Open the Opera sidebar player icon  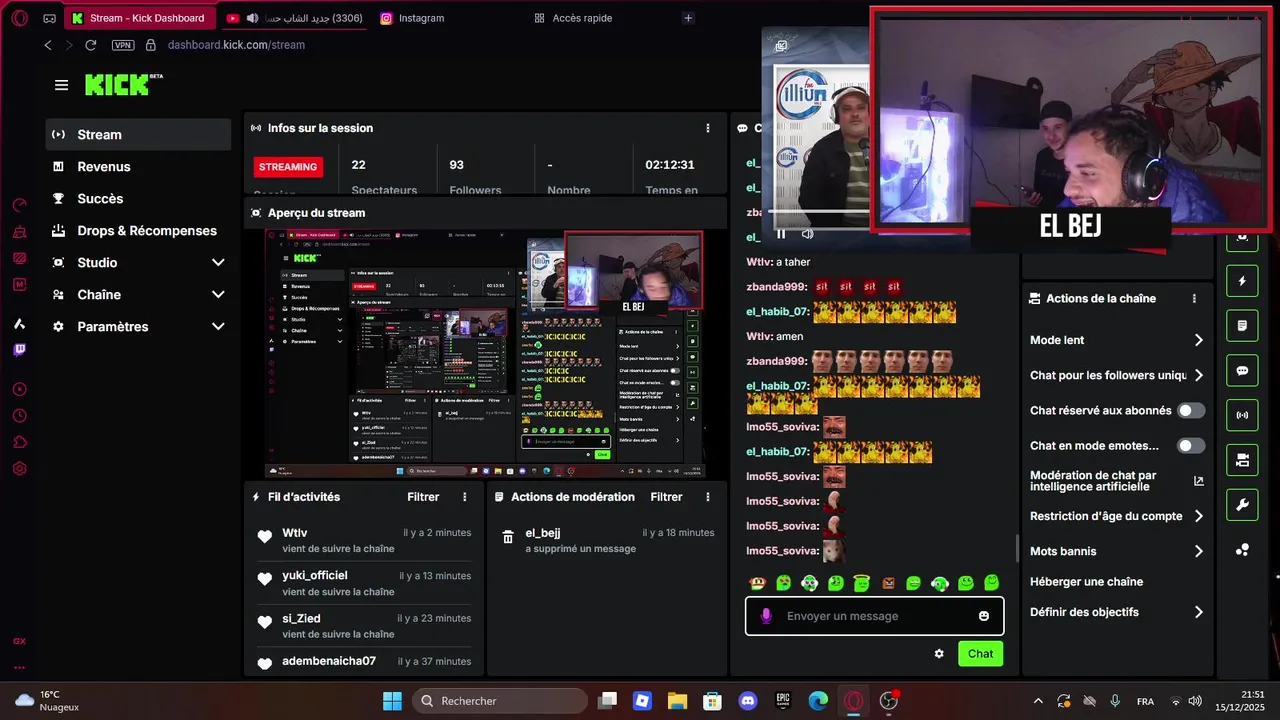(x=19, y=389)
